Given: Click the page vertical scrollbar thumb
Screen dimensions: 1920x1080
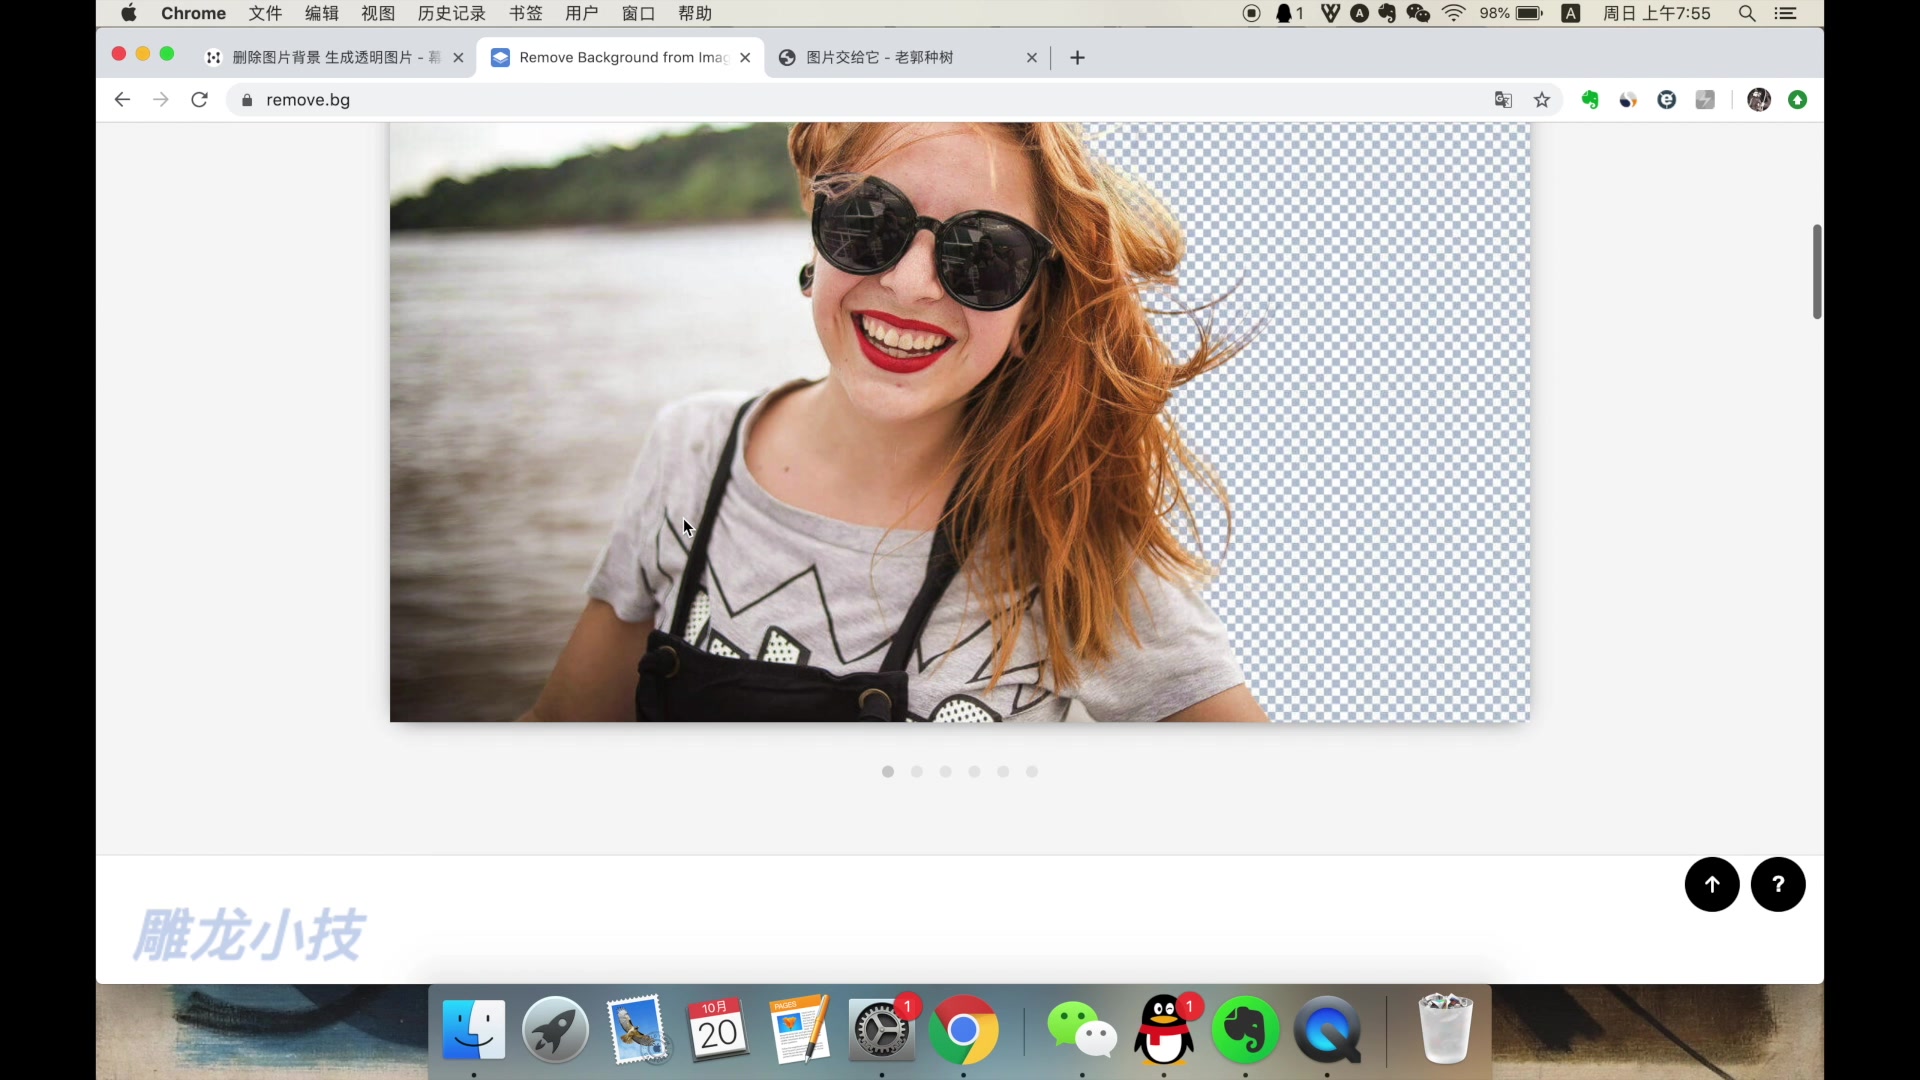Looking at the screenshot, I should pos(1816,271).
